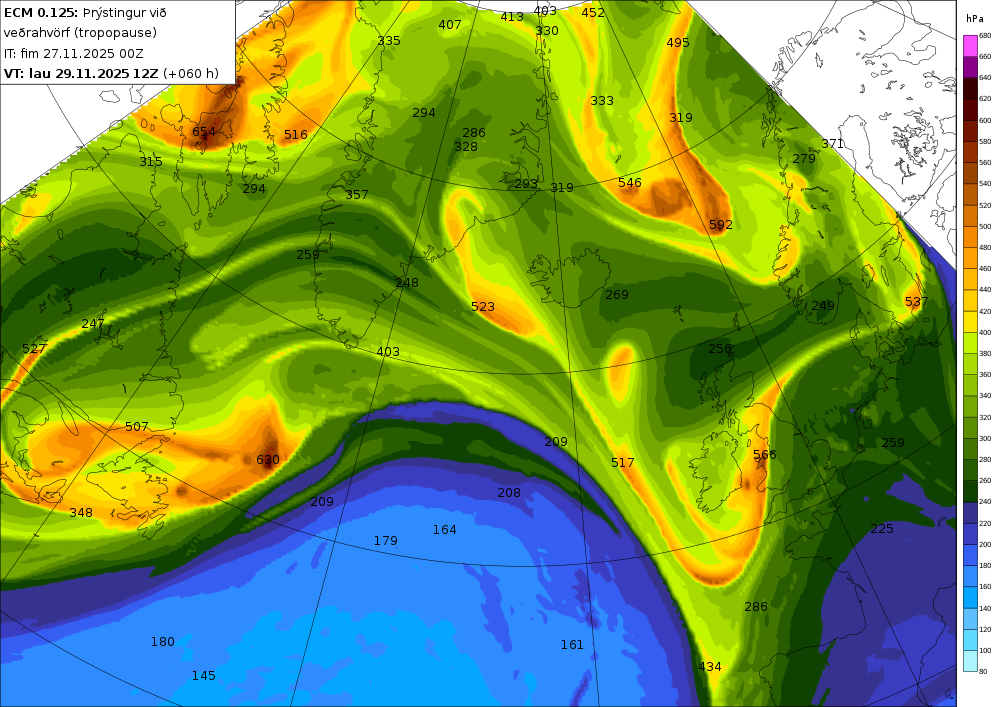Click the '517' pressure value
Image resolution: width=1000 pixels, height=707 pixels.
[622, 463]
